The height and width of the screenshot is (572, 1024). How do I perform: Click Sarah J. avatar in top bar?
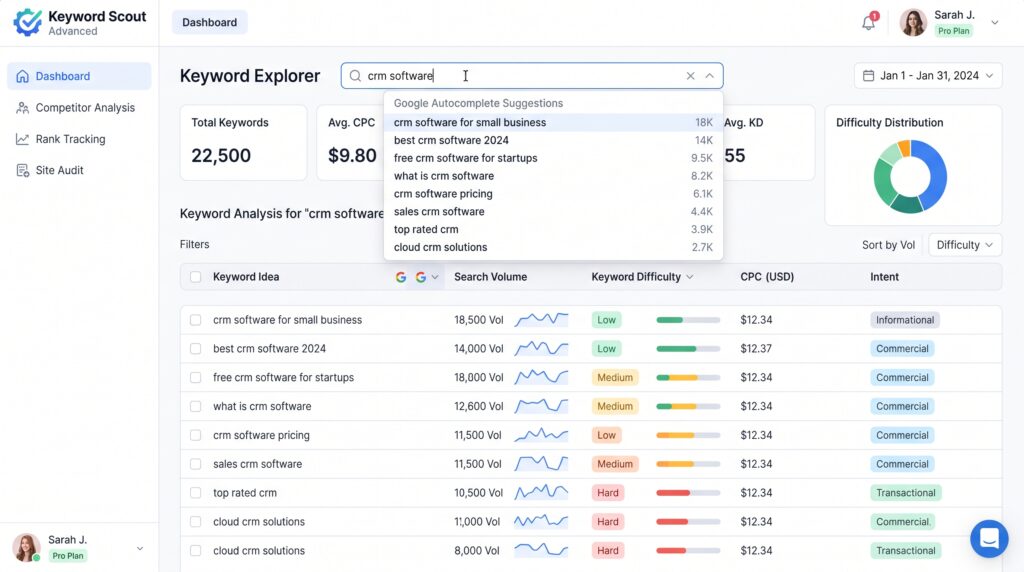point(913,23)
